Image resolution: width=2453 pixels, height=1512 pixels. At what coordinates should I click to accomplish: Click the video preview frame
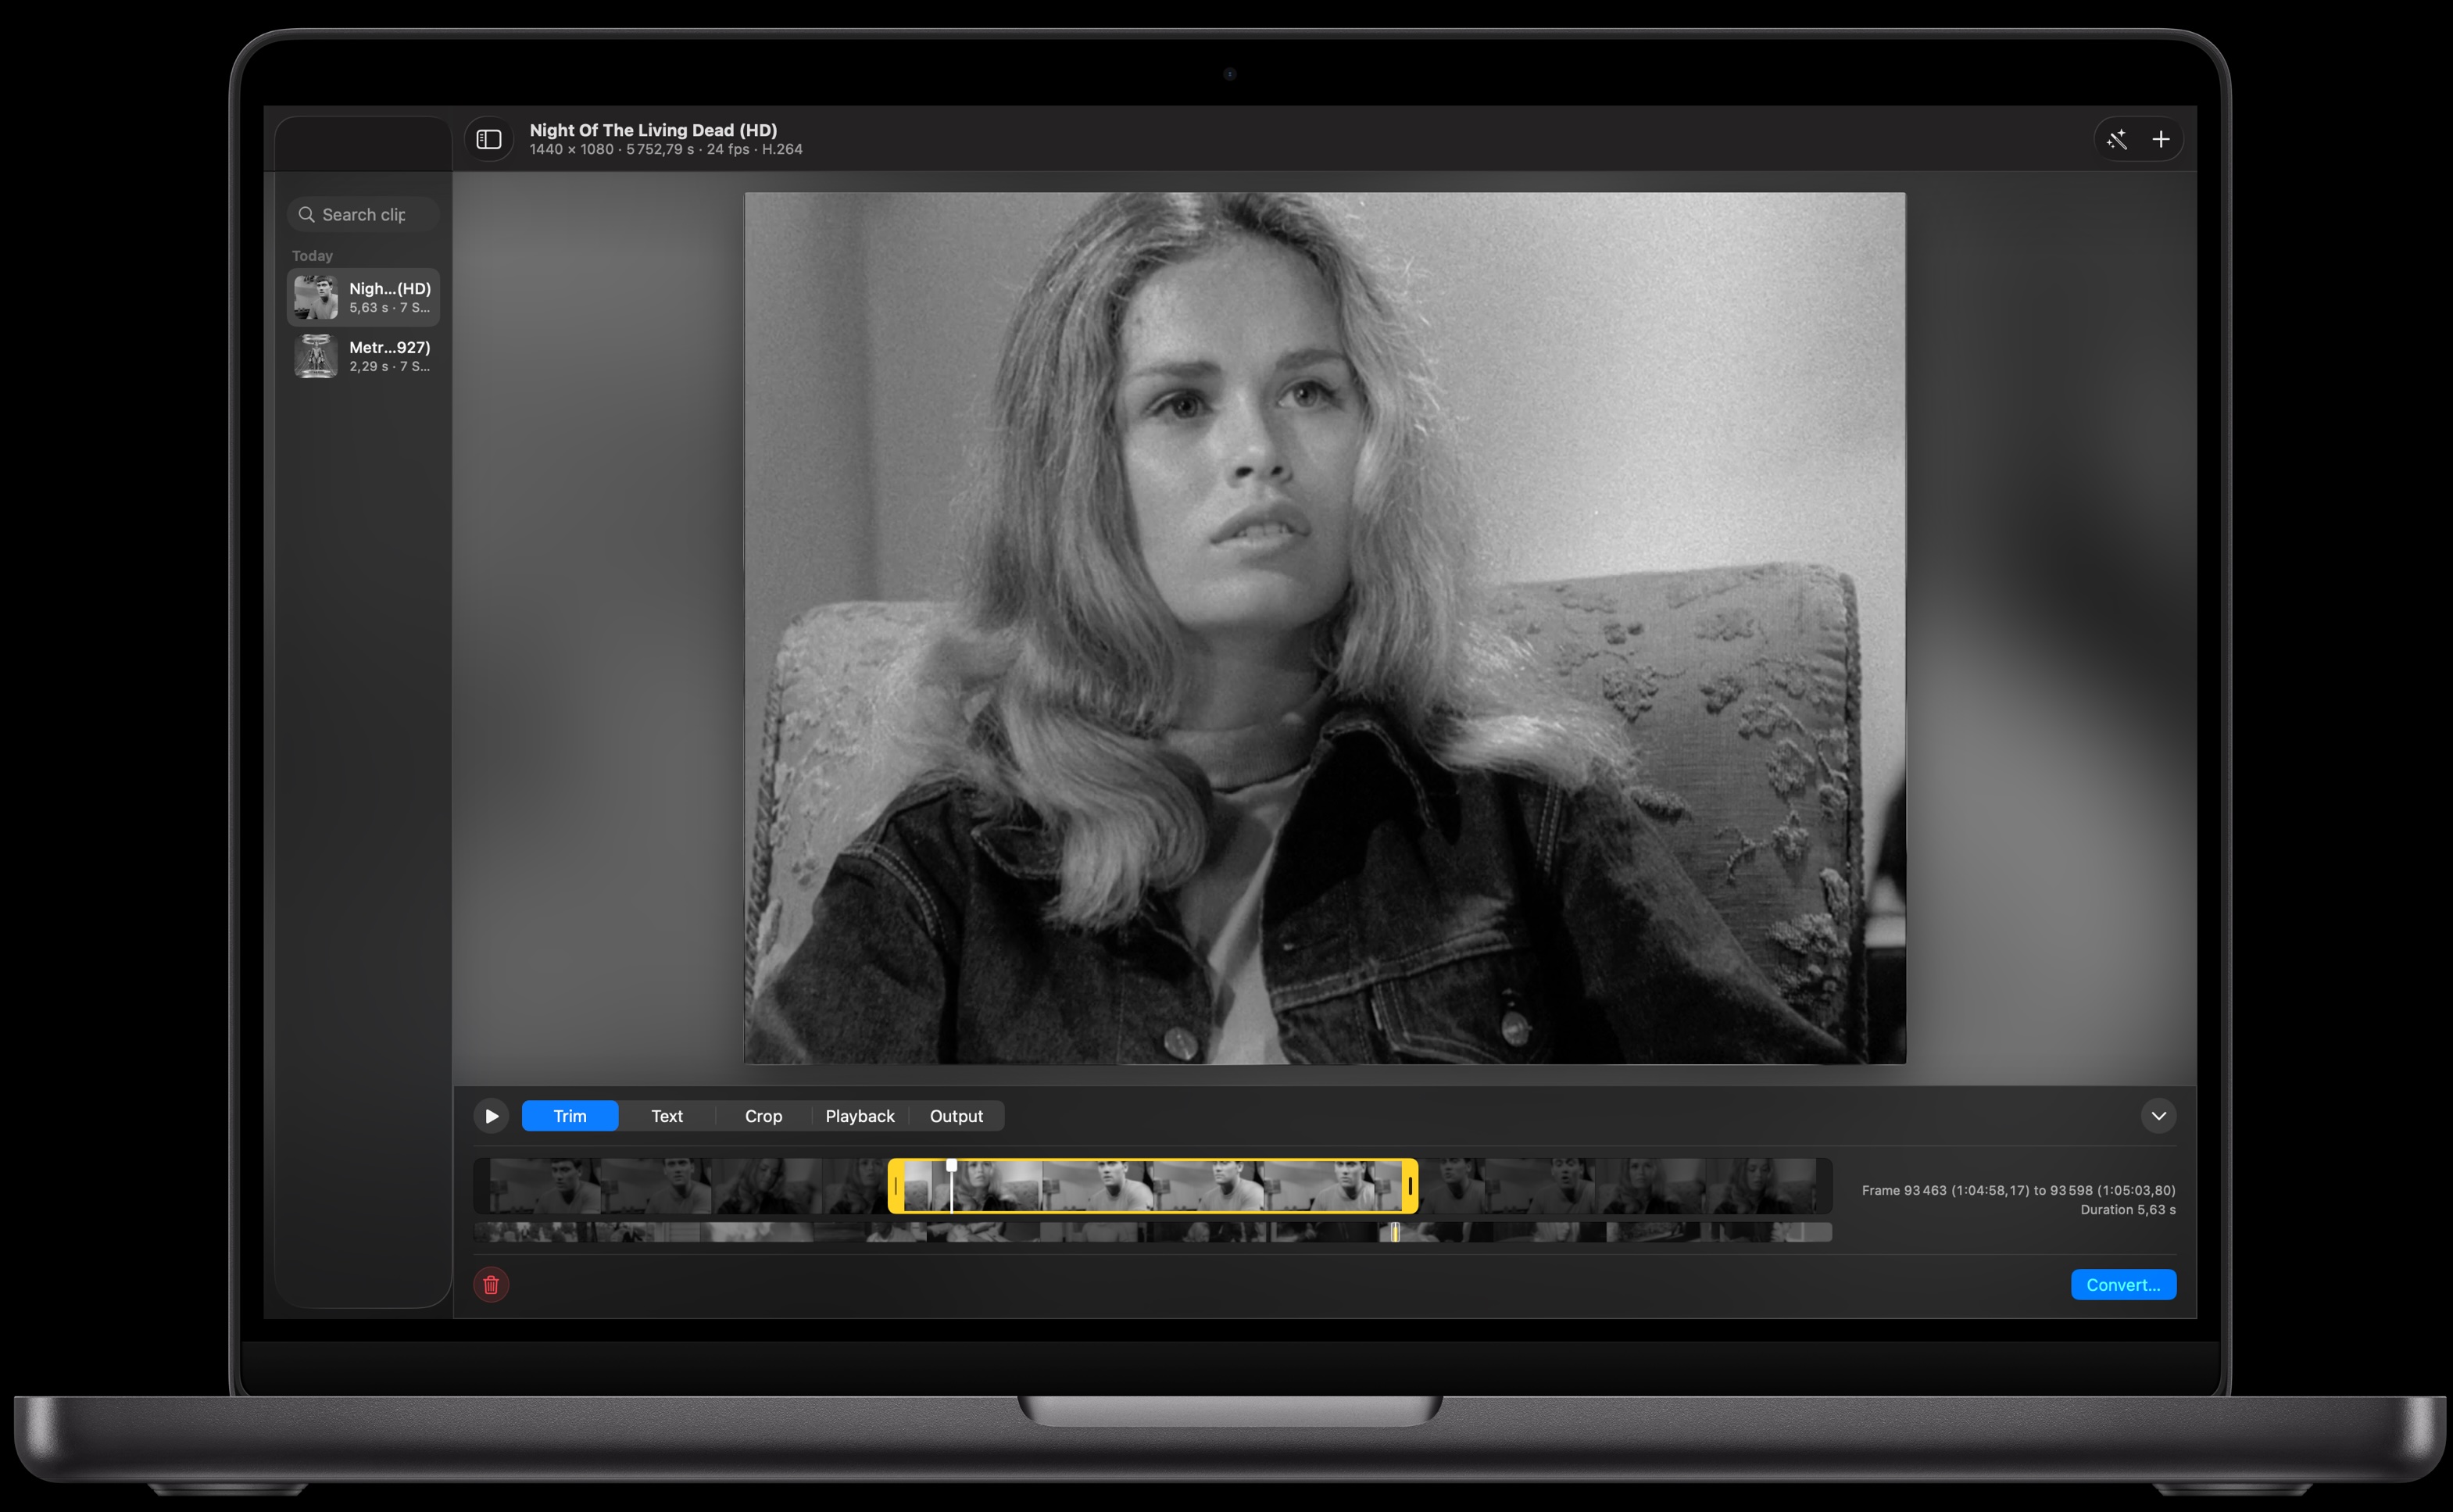click(x=1324, y=628)
